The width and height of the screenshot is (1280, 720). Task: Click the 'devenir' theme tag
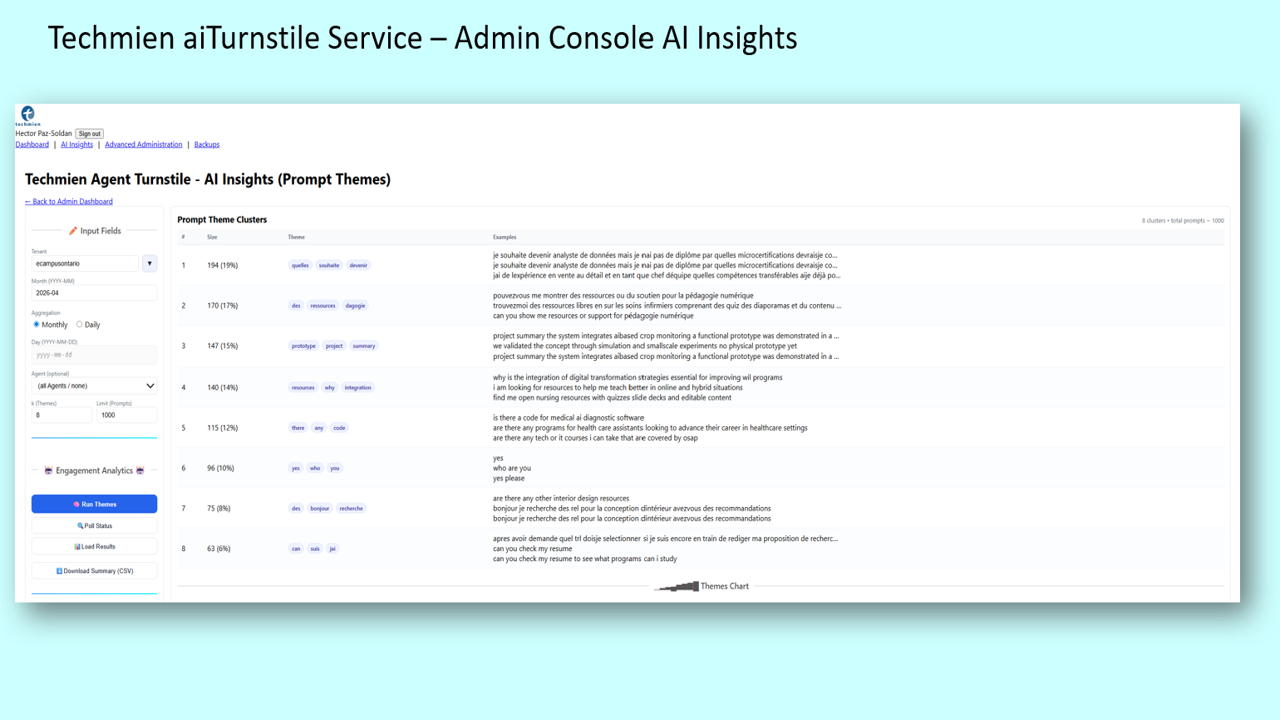point(359,266)
